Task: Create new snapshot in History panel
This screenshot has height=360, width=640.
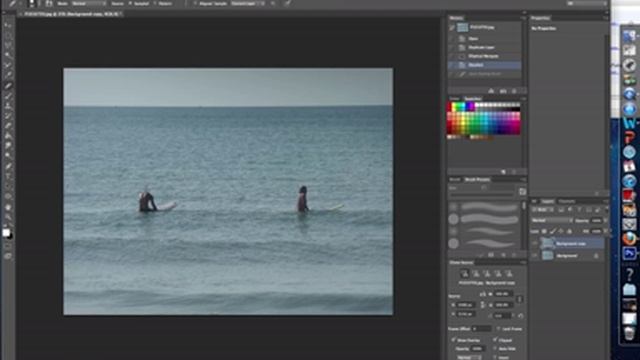Action: coord(503,91)
